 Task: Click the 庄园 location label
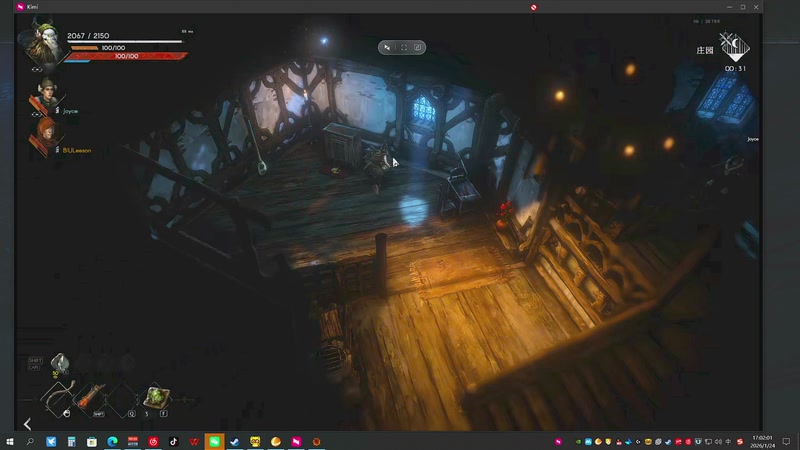click(705, 51)
